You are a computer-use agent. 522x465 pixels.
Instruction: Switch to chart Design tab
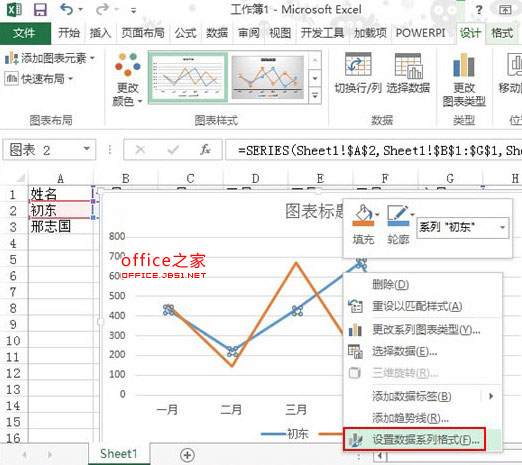(470, 33)
